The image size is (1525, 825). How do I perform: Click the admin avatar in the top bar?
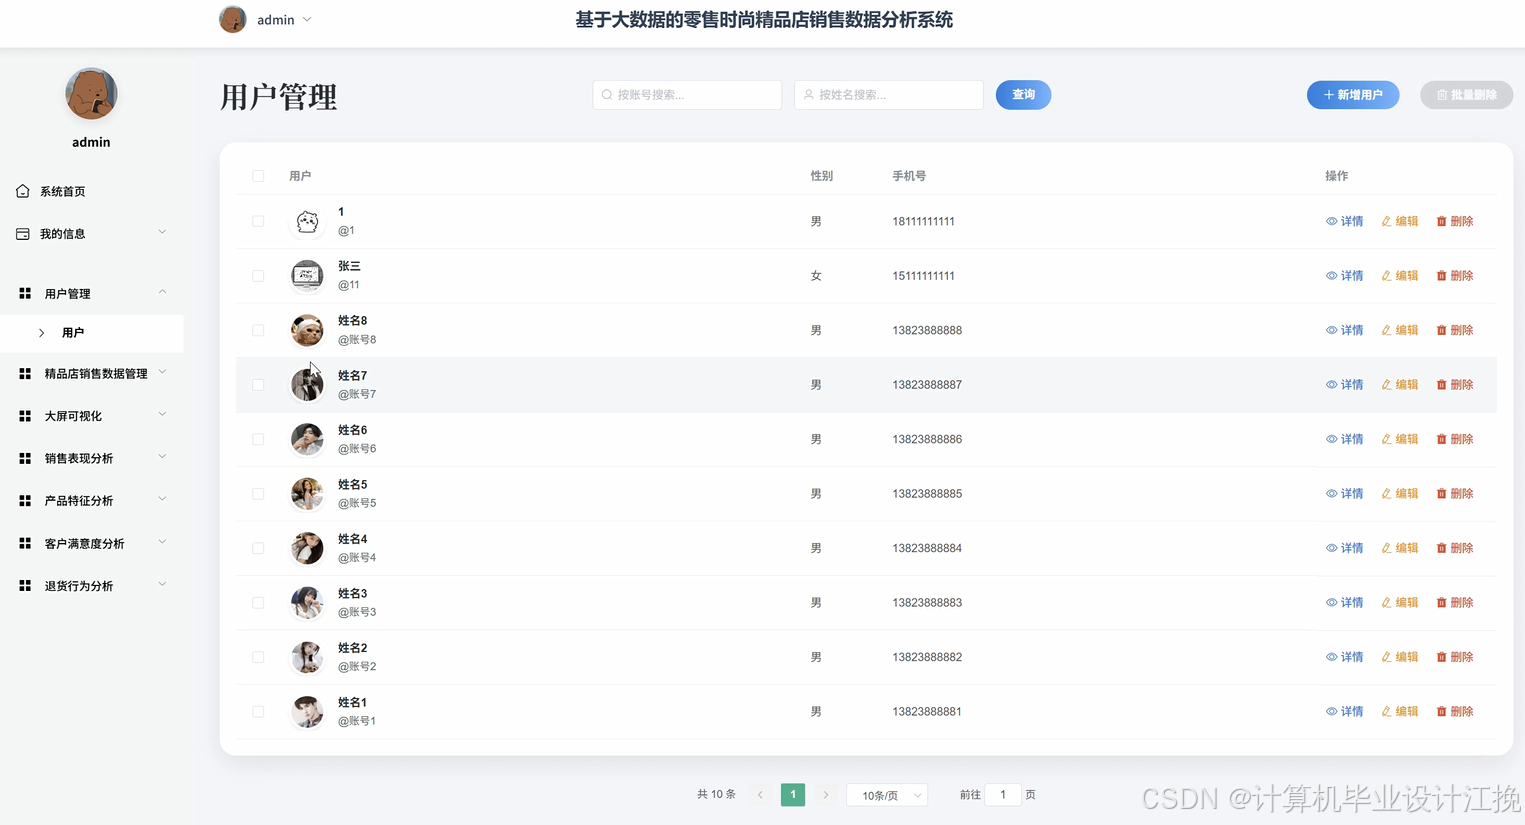click(x=233, y=19)
